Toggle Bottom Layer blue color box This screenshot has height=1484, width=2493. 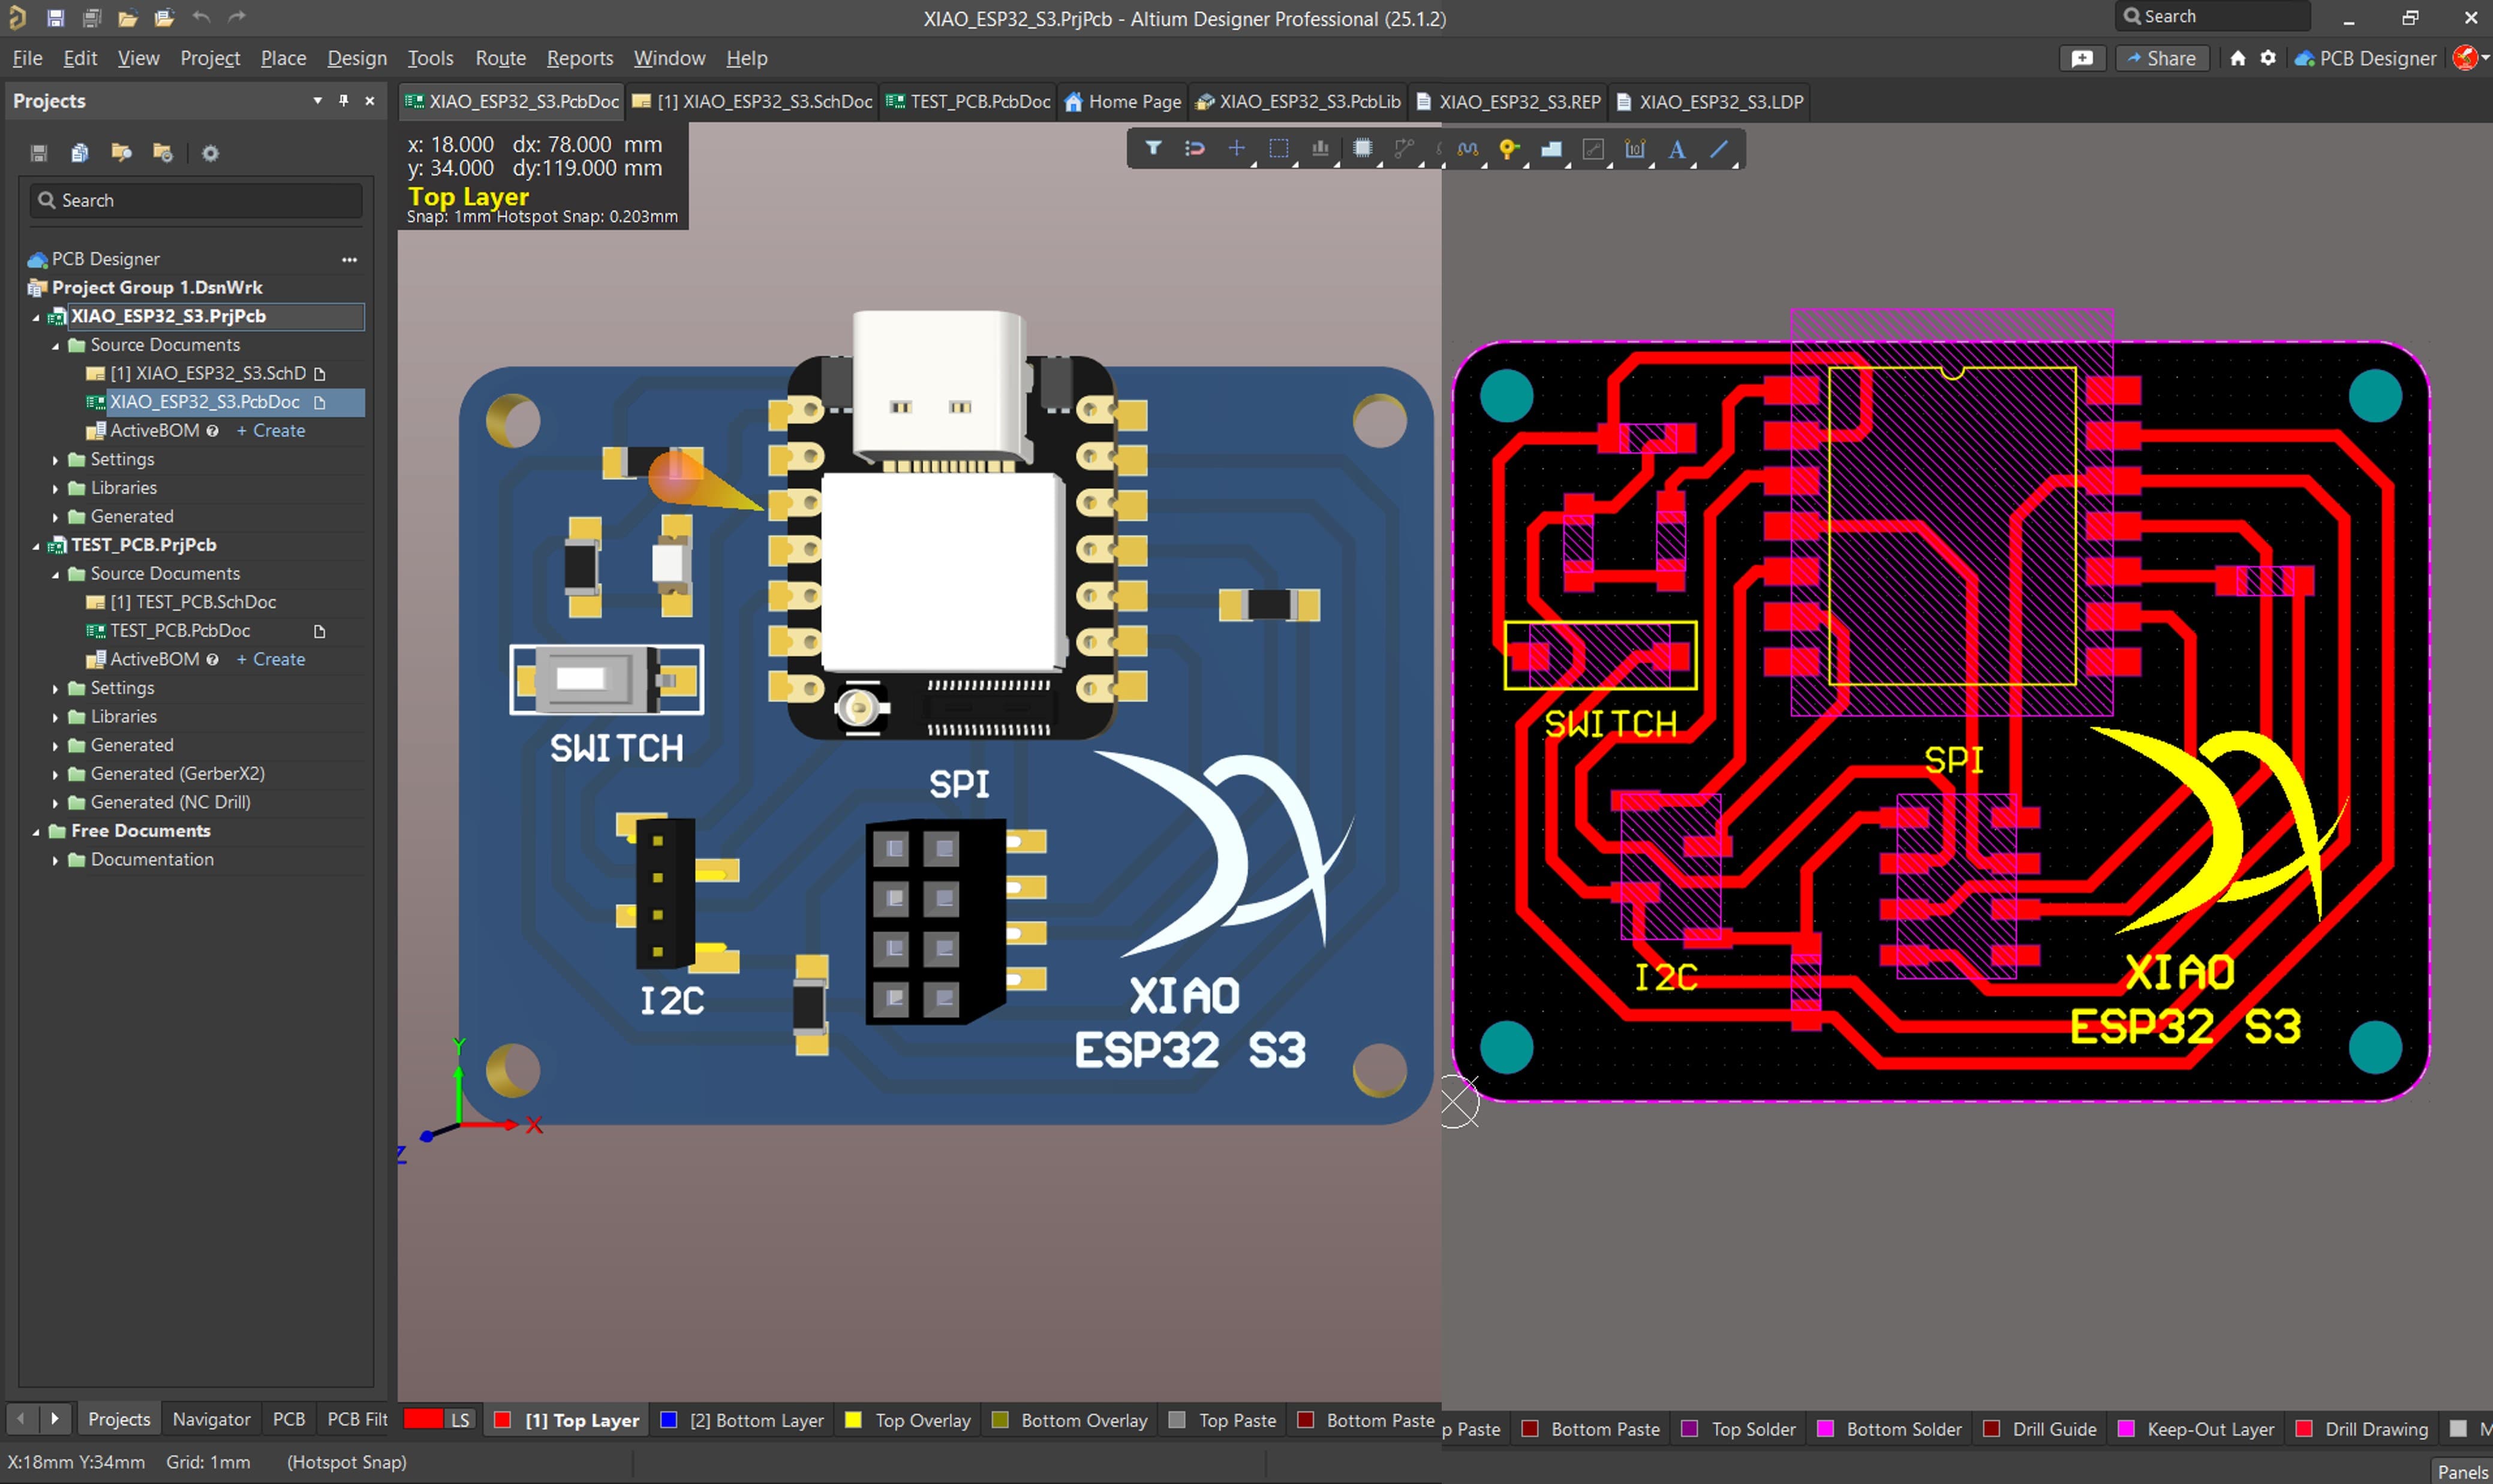(669, 1420)
